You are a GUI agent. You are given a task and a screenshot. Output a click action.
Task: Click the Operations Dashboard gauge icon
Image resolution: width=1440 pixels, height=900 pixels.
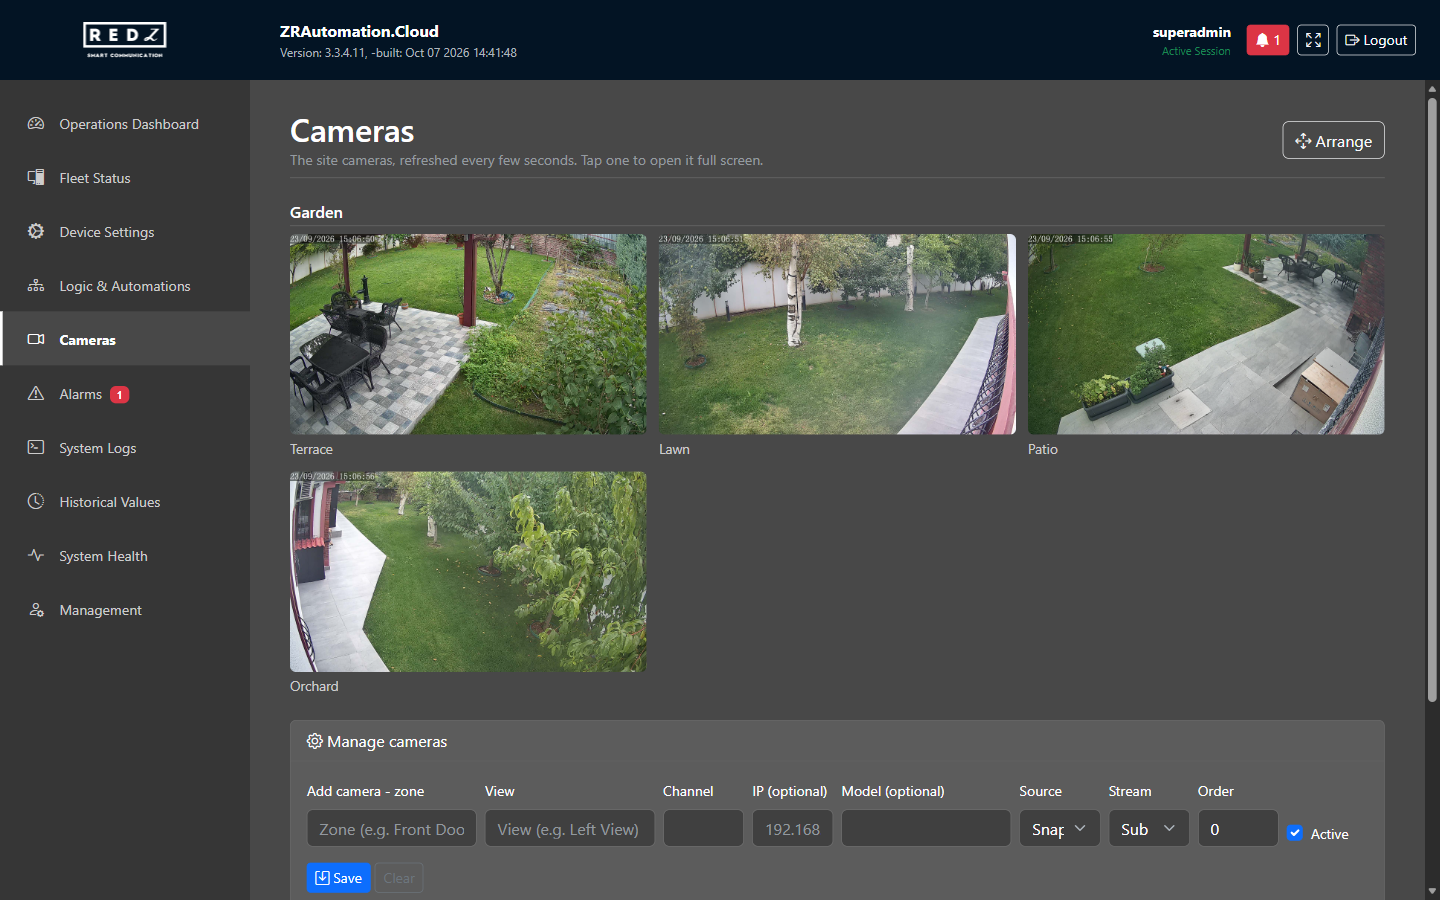(36, 124)
